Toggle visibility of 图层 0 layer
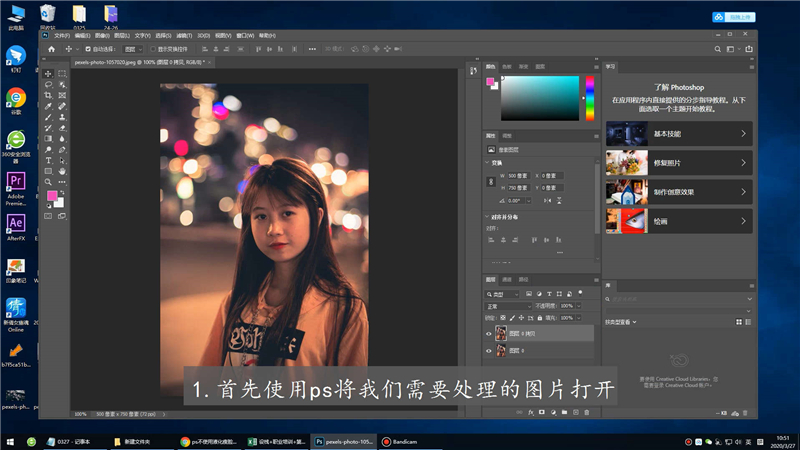Screen dimensions: 800x450 [489, 351]
